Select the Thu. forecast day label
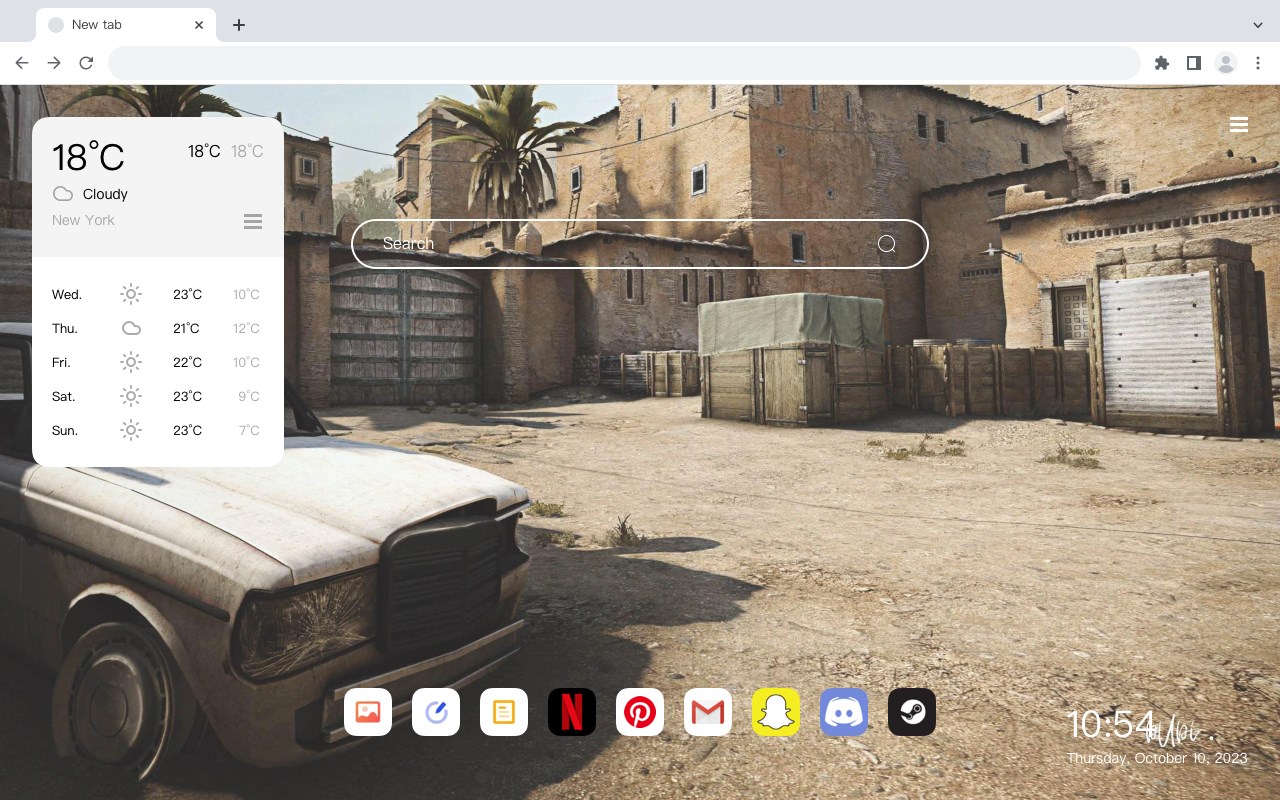Screen dimensions: 1280x800 pyautogui.click(x=65, y=328)
